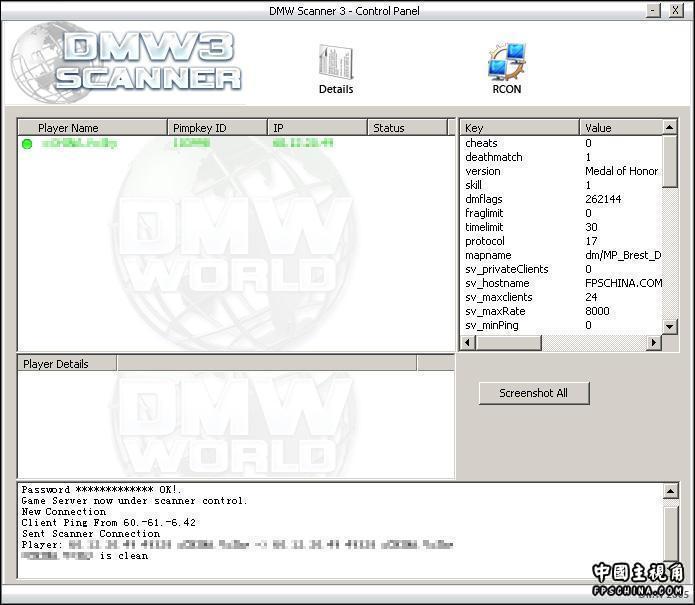Click the Player Details column header
695x605 pixels.
[67, 363]
